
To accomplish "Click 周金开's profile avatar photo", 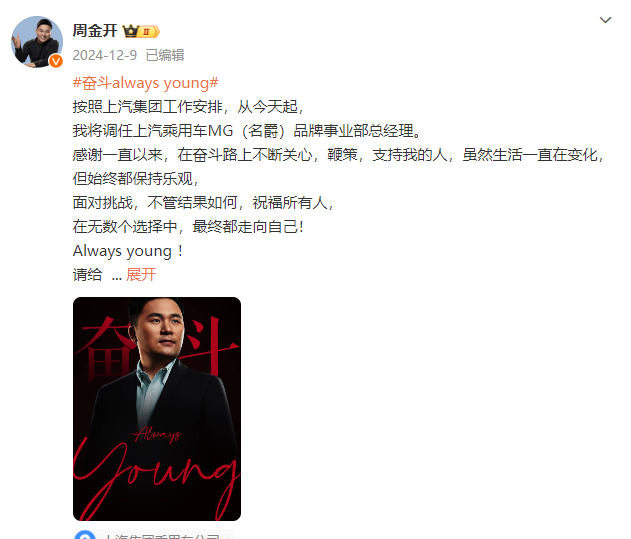I will [37, 41].
